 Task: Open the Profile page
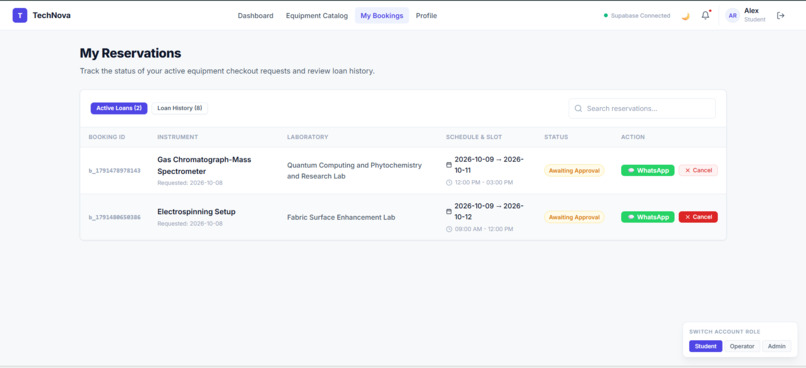(426, 16)
